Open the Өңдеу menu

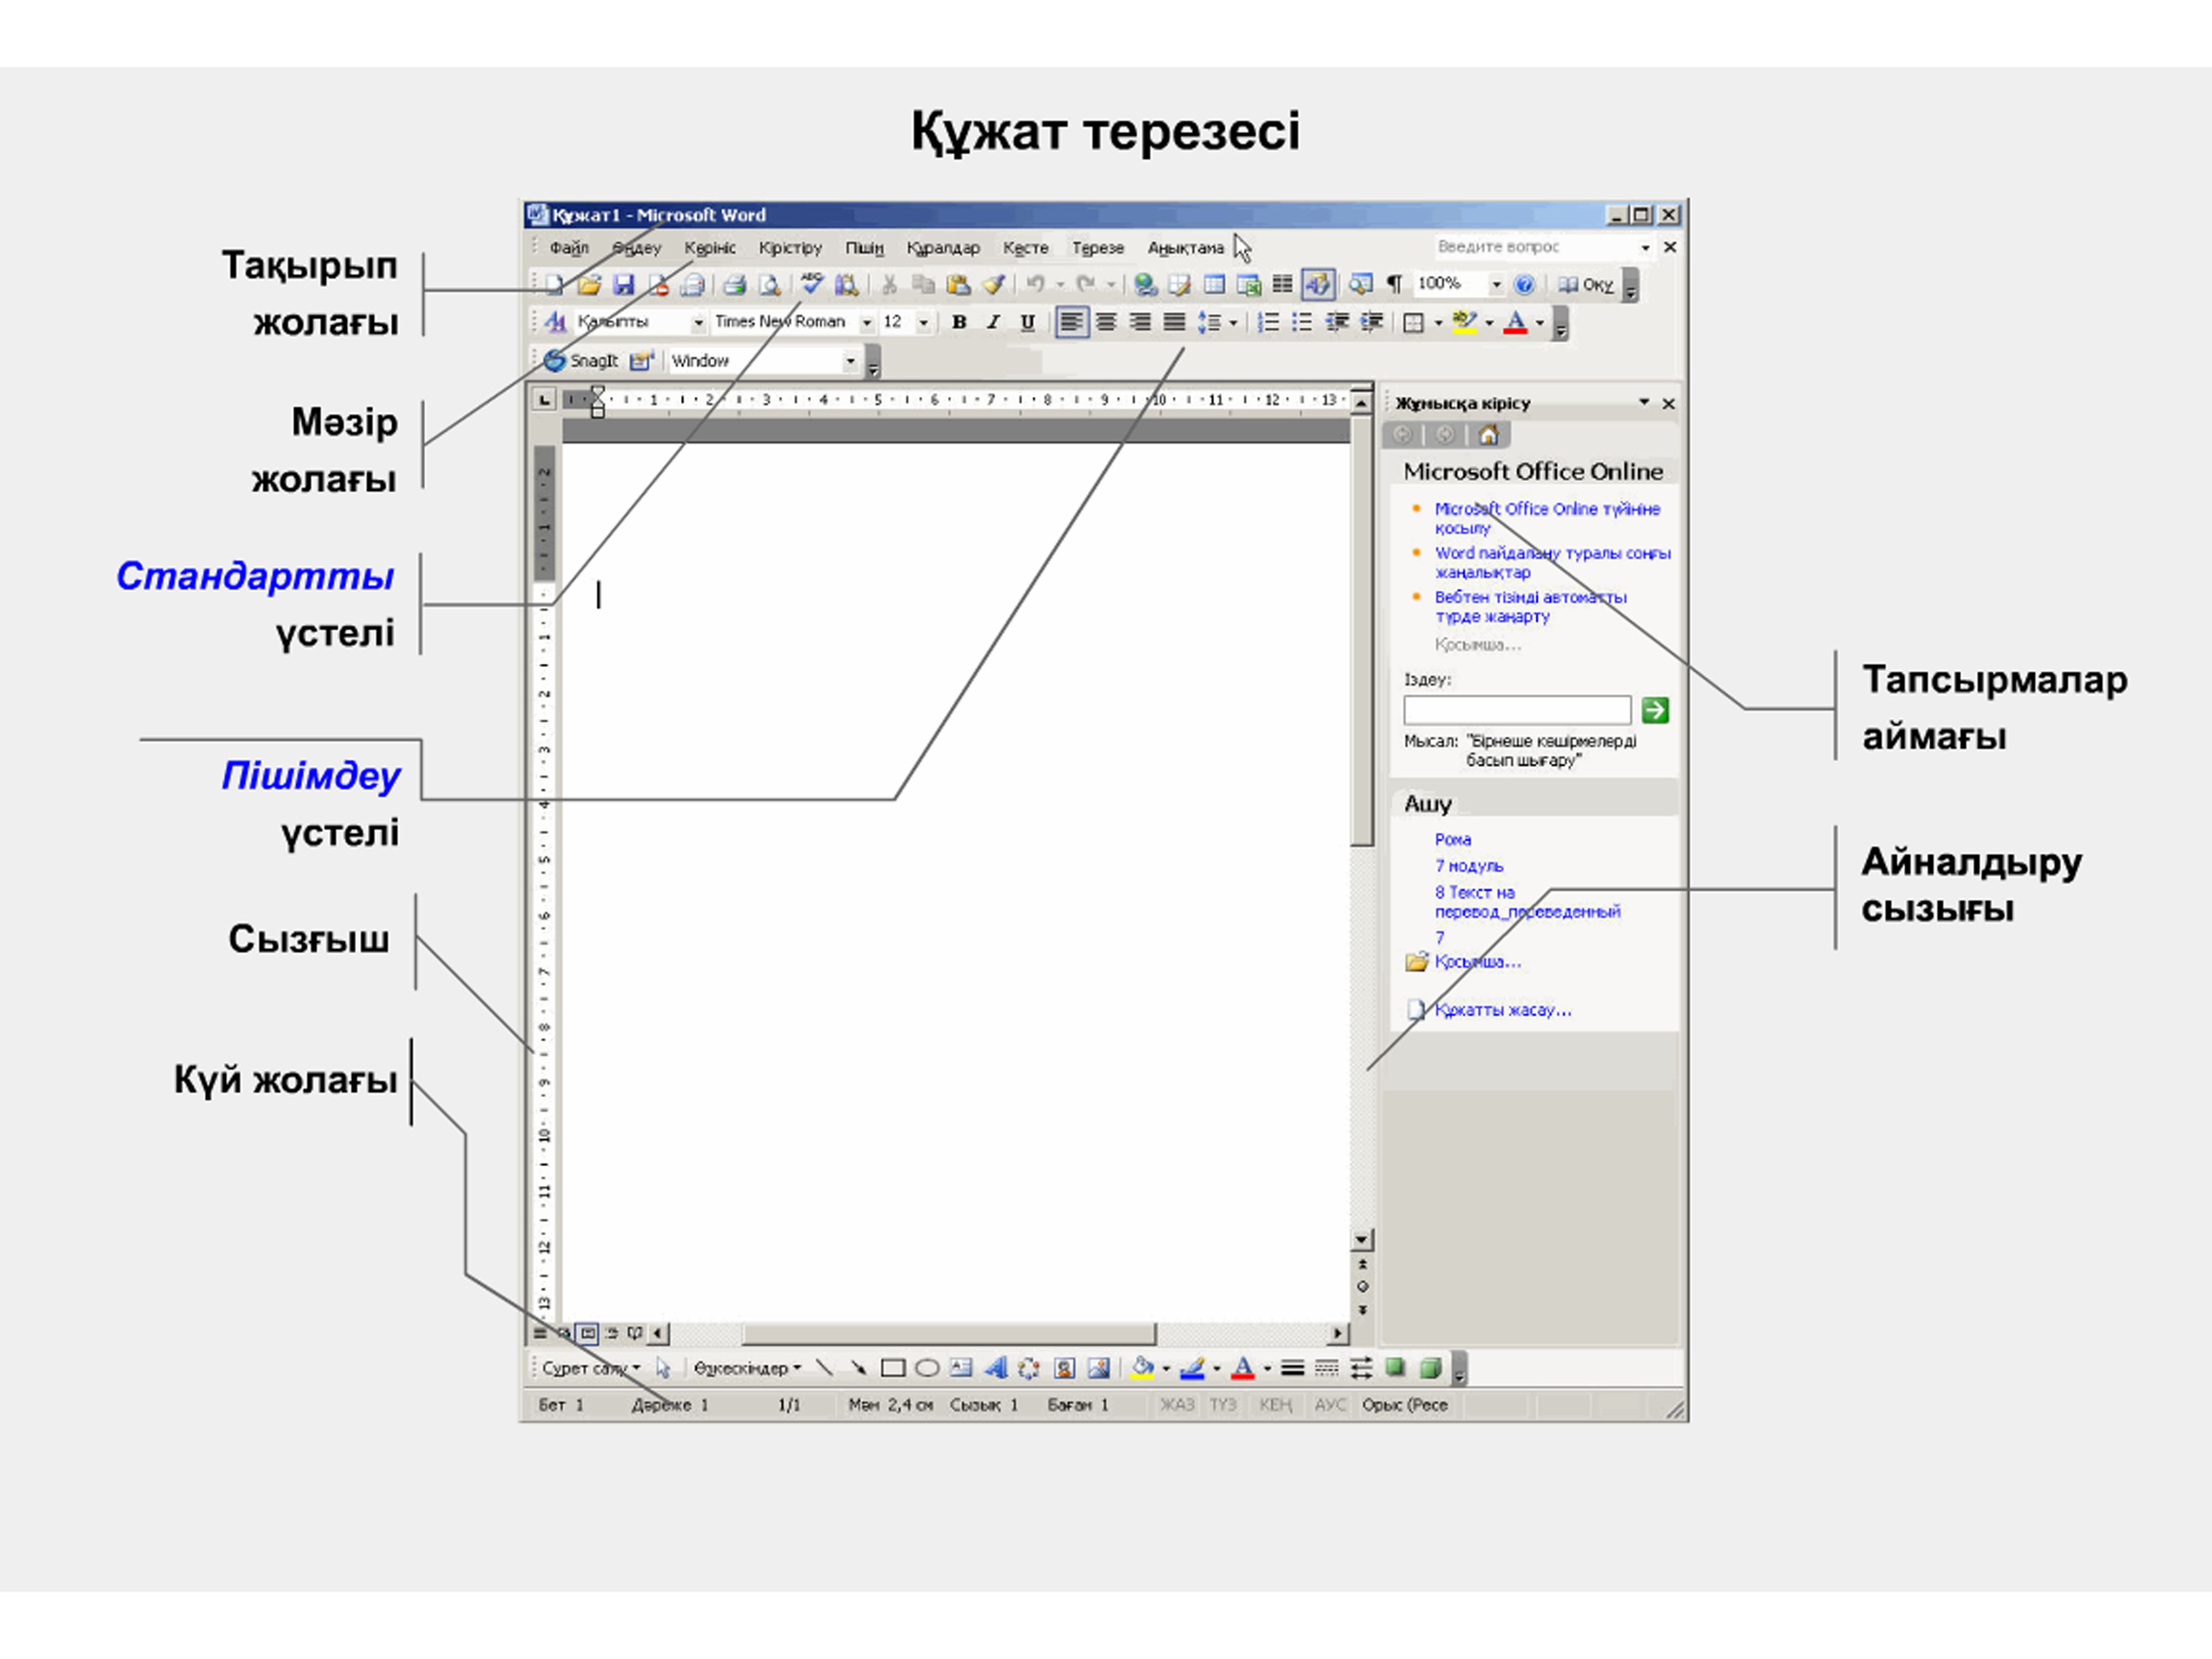636,248
